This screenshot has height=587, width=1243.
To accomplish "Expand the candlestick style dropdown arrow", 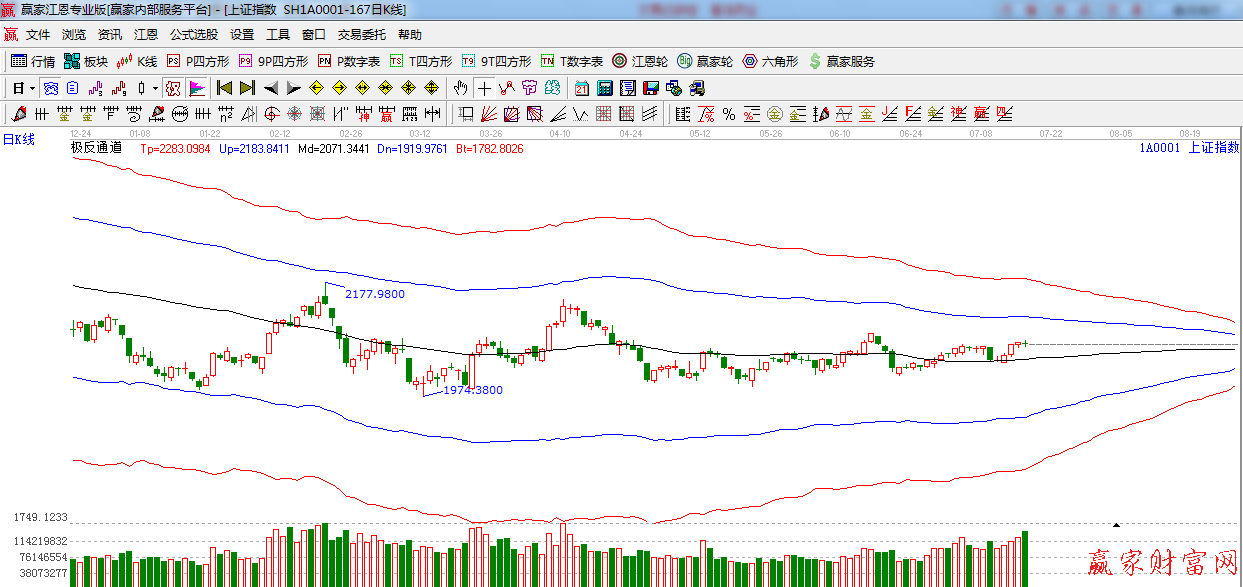I will pos(155,88).
